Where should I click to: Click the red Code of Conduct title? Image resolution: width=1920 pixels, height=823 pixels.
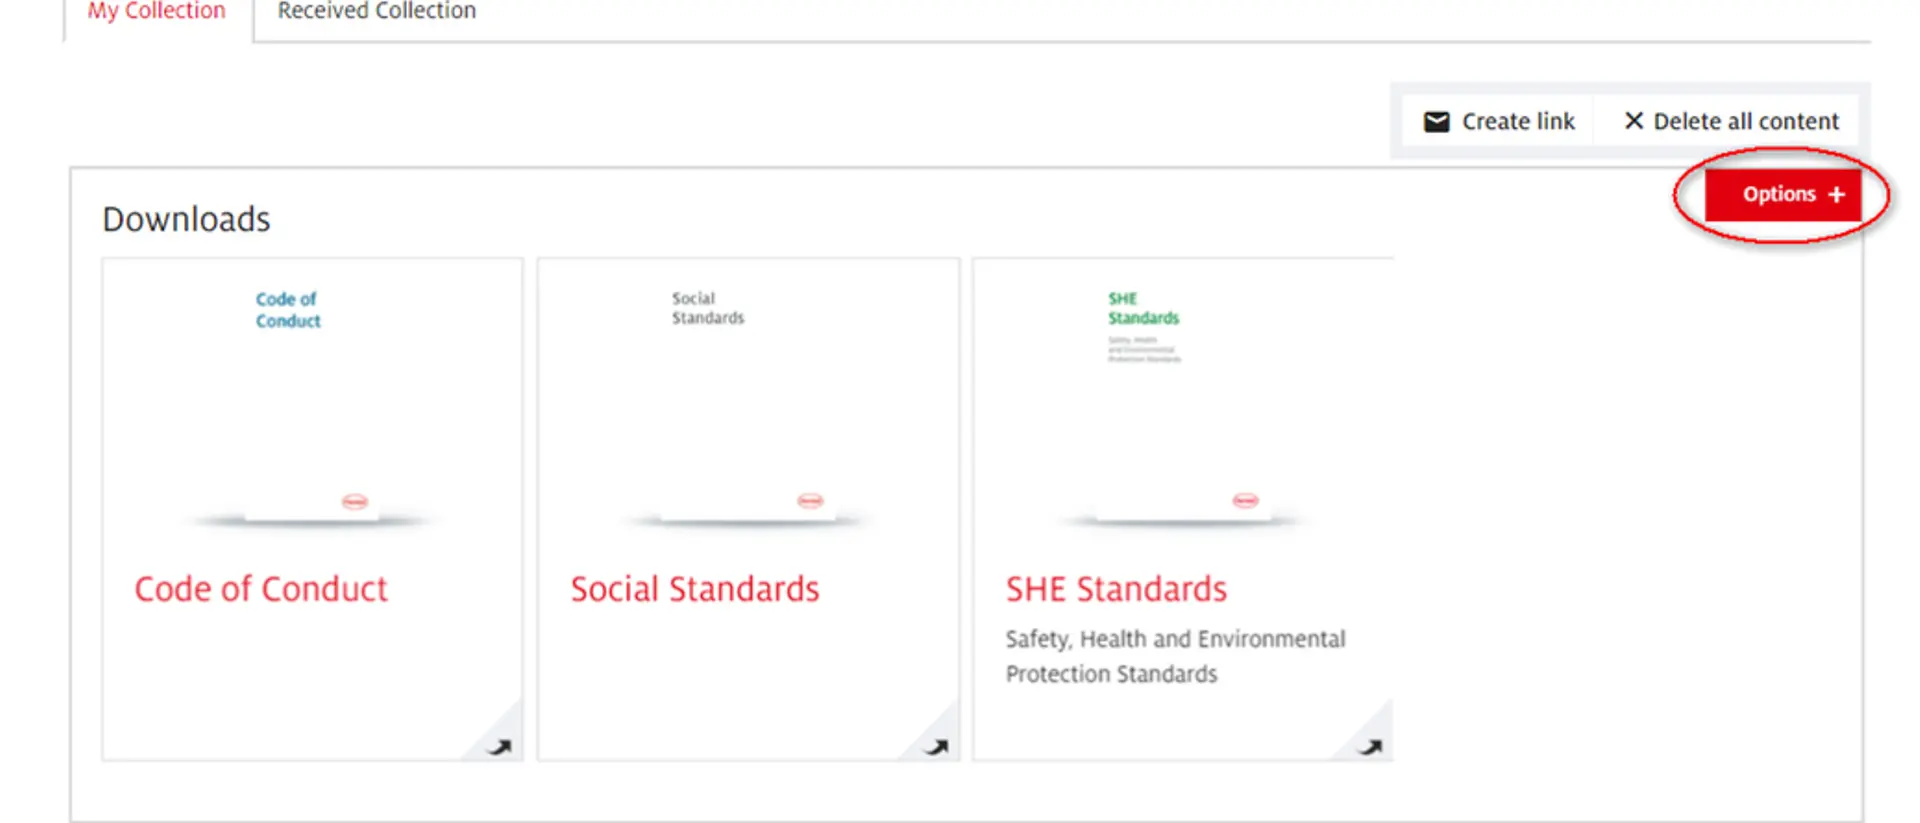click(261, 589)
